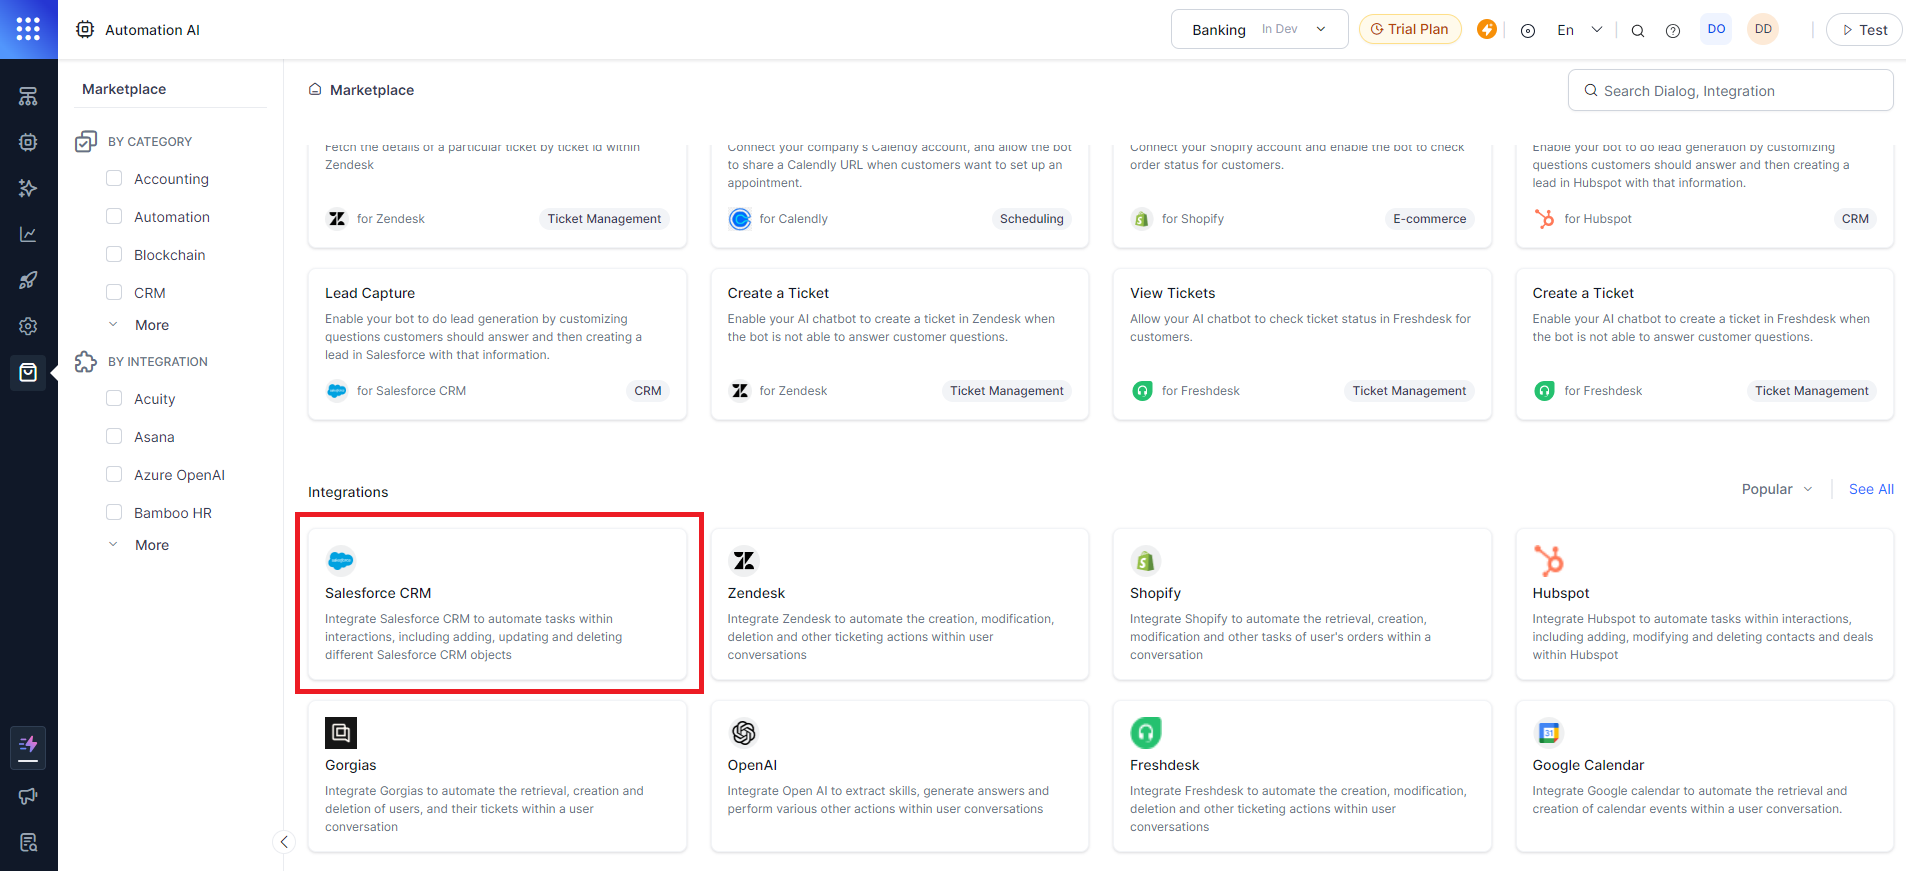
Task: Tick the Azure OpenAI integration checkbox
Action: (x=114, y=475)
